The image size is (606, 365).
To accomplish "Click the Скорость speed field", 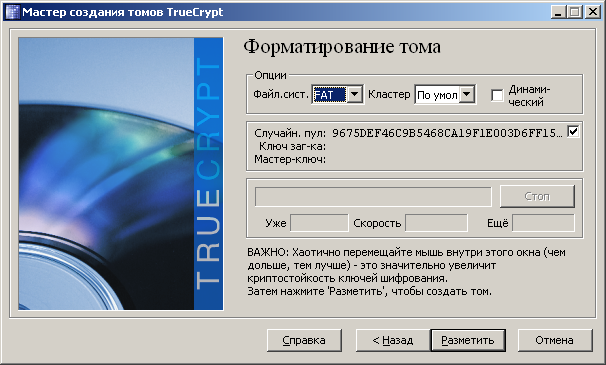I will tap(436, 223).
